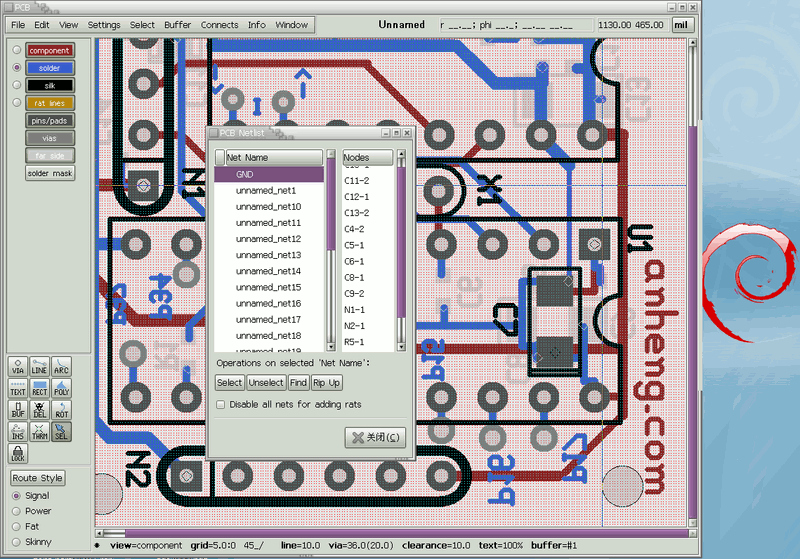Activate the THRM thermal tool
This screenshot has width=800, height=559.
(x=40, y=433)
